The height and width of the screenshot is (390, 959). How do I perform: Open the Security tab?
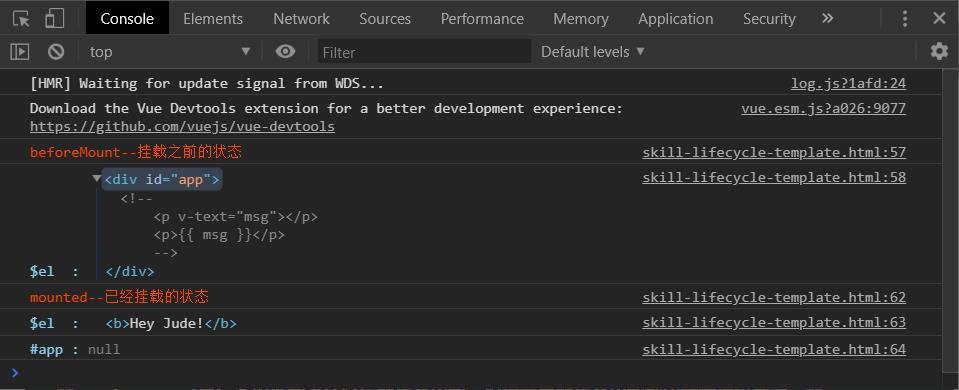click(x=769, y=19)
